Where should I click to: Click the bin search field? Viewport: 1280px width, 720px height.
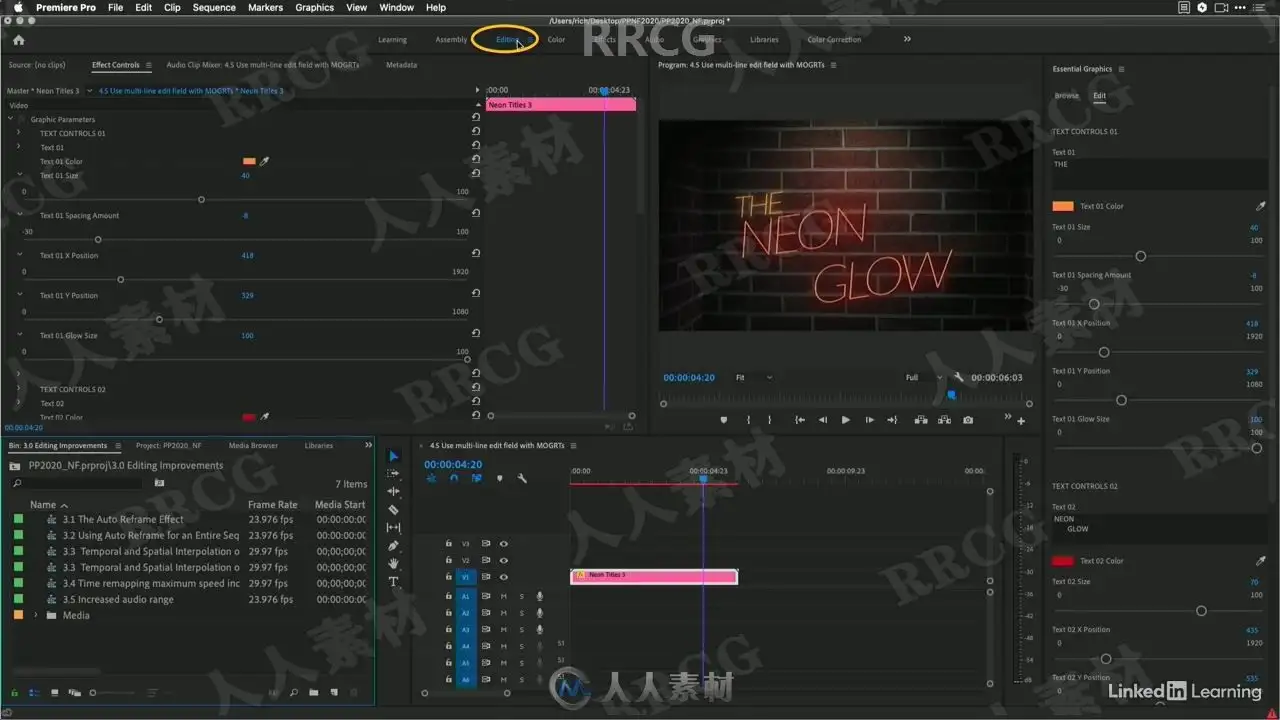pyautogui.click(x=77, y=484)
